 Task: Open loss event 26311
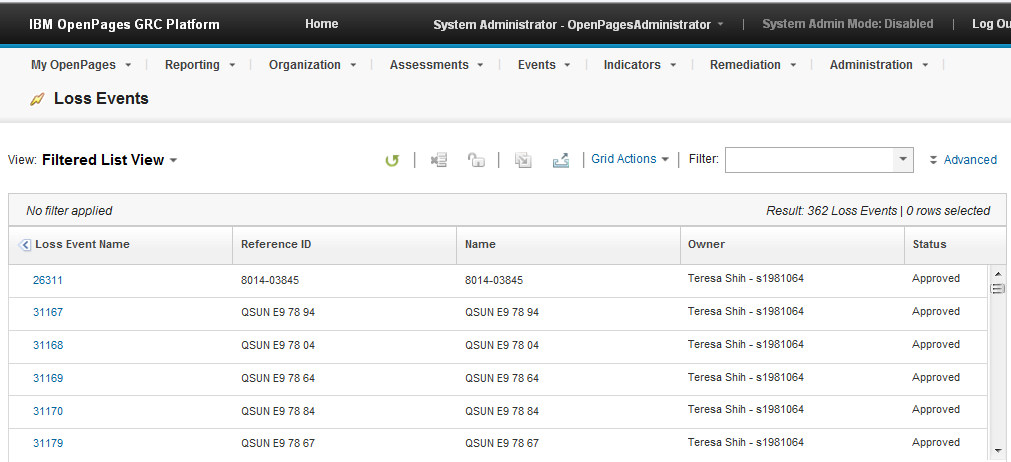coord(48,280)
